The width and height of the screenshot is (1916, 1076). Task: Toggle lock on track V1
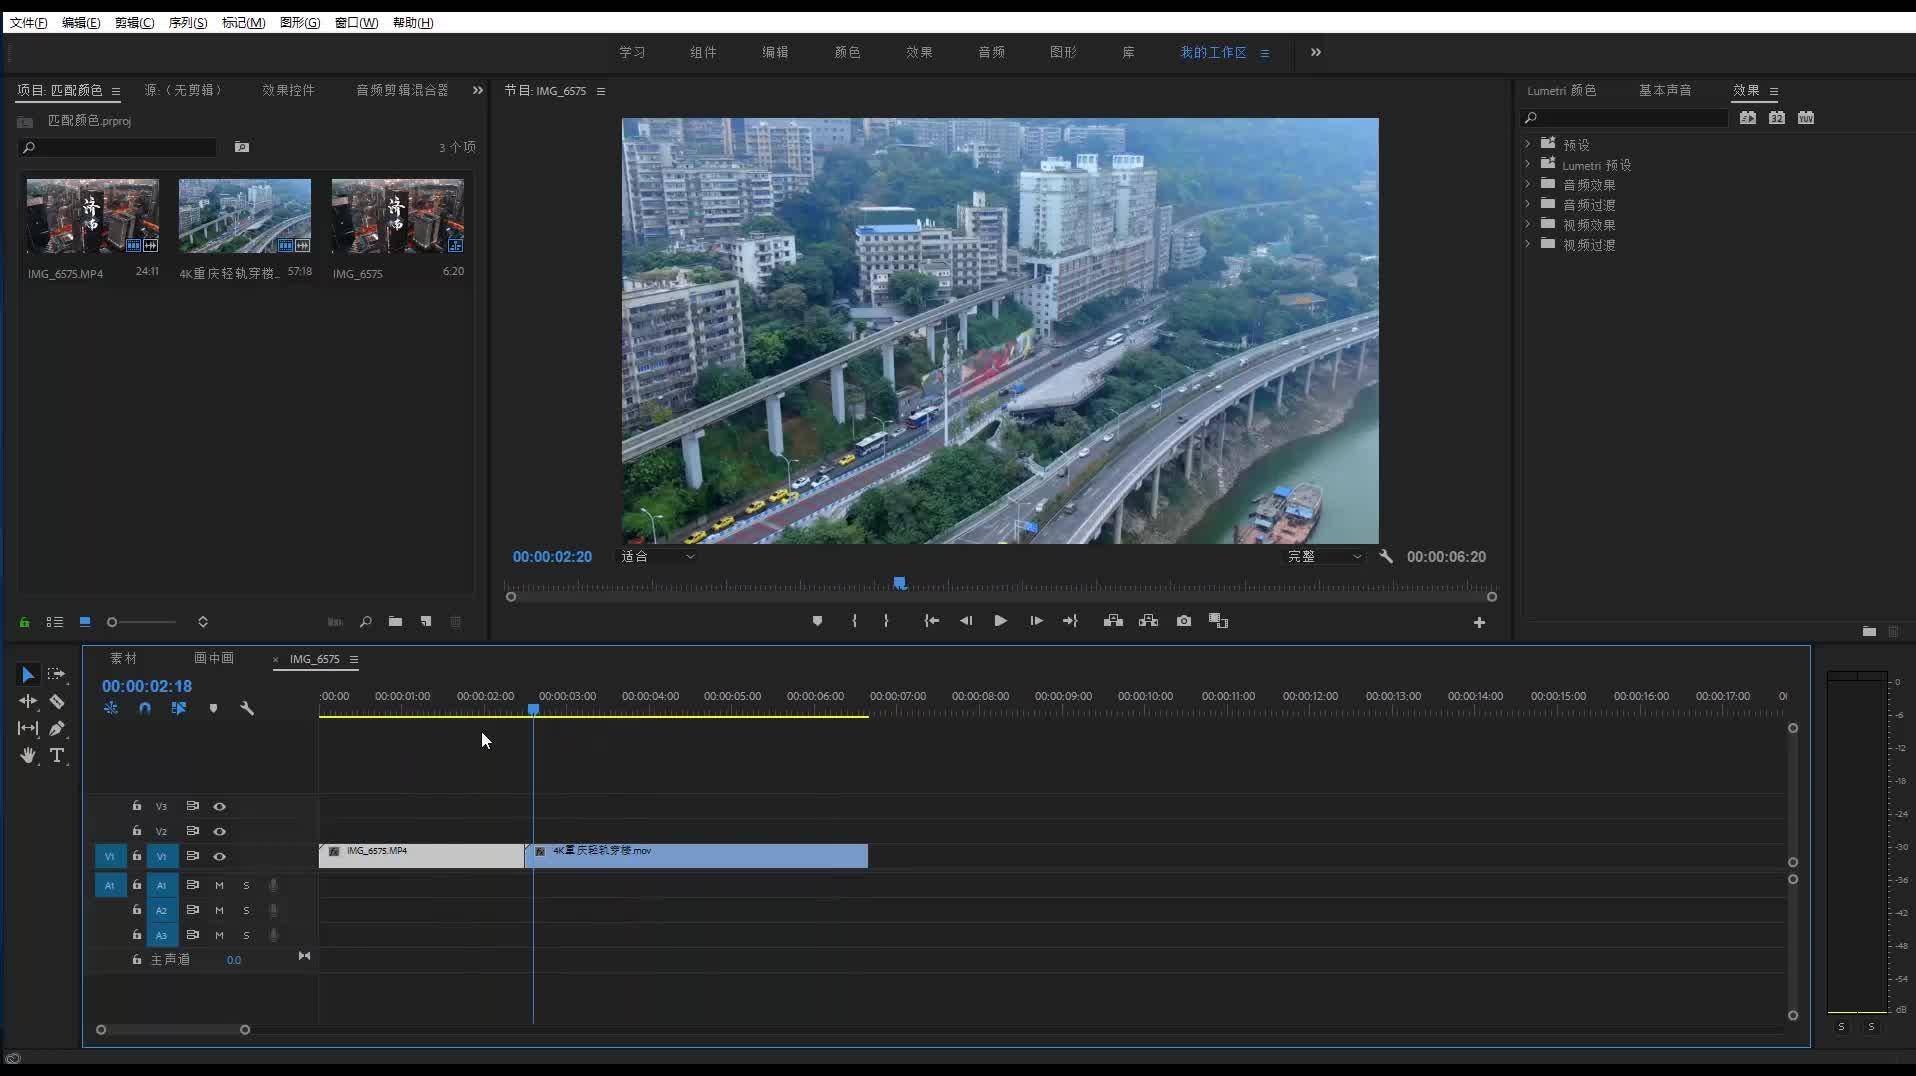pyautogui.click(x=137, y=856)
